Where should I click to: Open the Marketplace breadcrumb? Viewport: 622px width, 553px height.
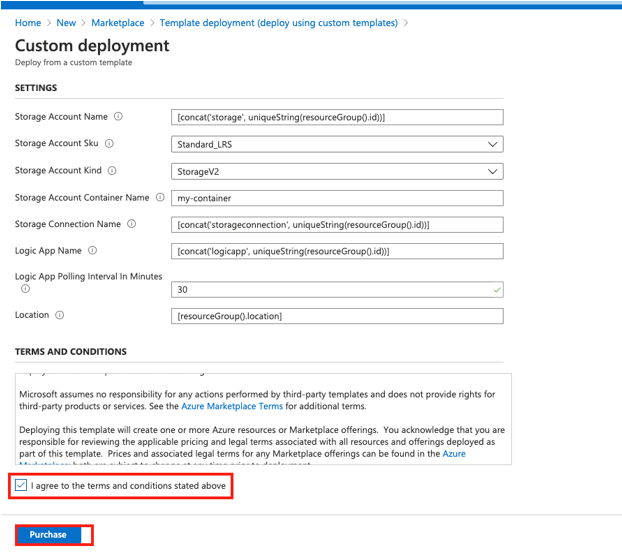(118, 23)
